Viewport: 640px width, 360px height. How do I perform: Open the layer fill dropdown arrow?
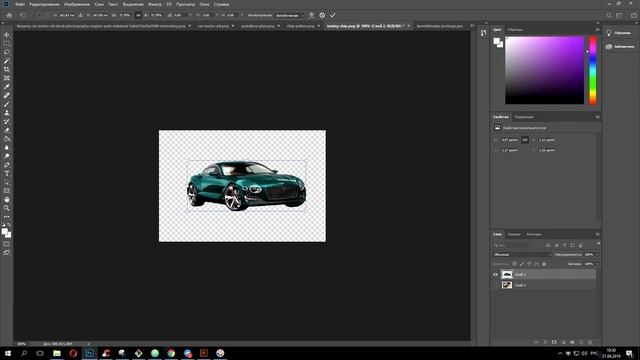tap(597, 264)
